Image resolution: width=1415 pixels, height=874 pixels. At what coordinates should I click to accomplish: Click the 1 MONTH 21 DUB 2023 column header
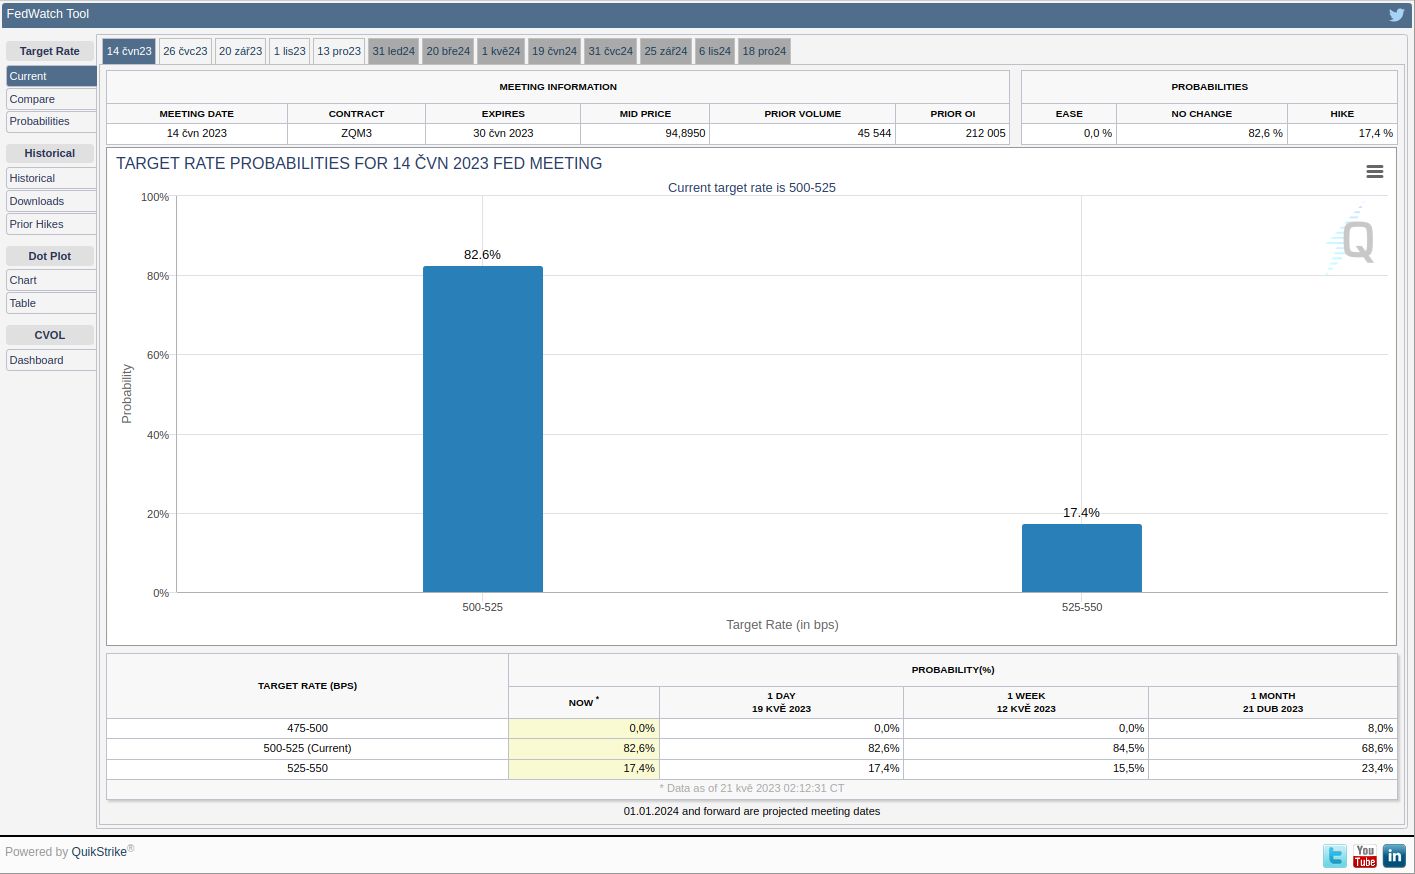coord(1273,702)
